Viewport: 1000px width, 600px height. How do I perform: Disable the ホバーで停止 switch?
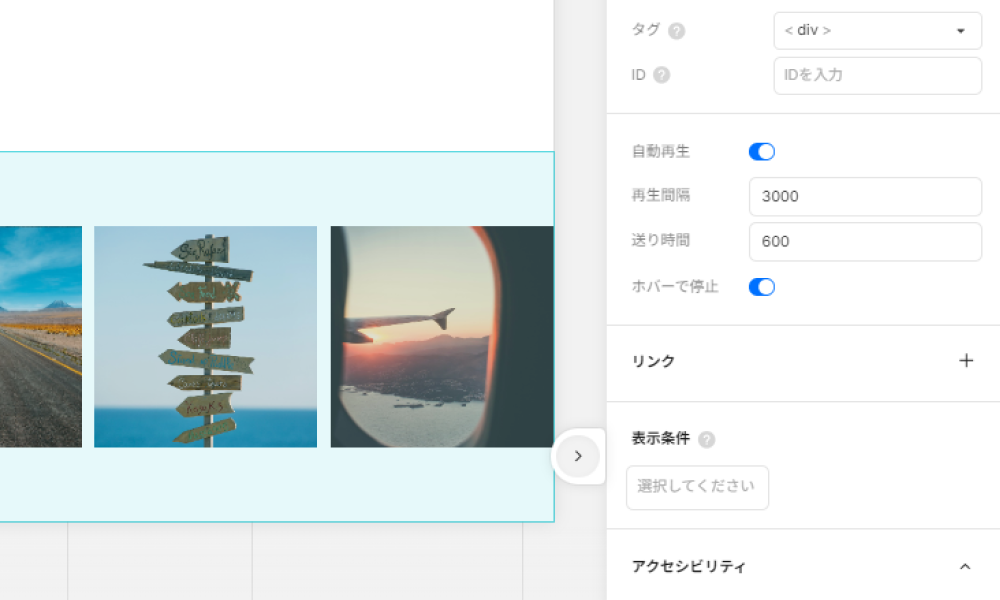[762, 287]
